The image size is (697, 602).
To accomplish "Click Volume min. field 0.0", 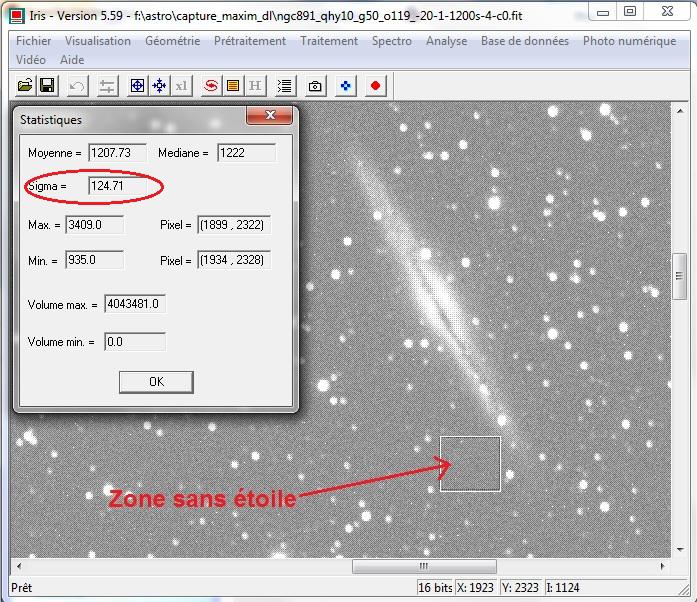I will 135,342.
